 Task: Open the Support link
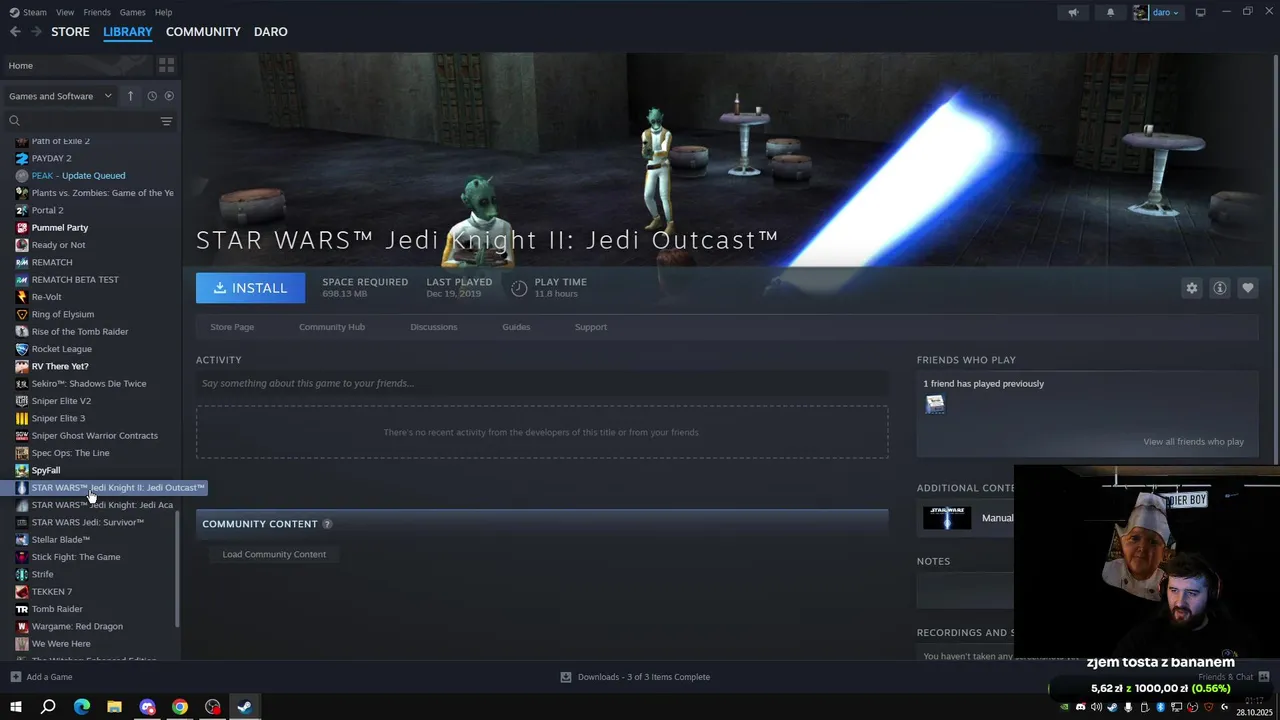[x=591, y=327]
